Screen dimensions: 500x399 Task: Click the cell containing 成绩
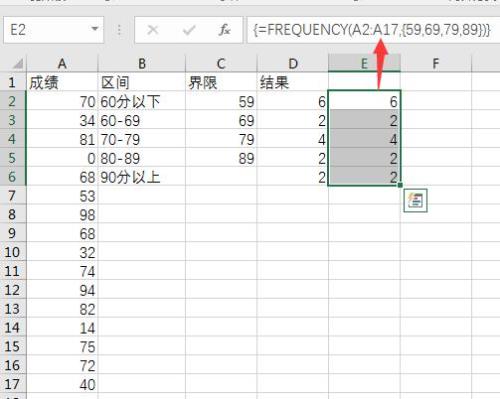pos(62,82)
